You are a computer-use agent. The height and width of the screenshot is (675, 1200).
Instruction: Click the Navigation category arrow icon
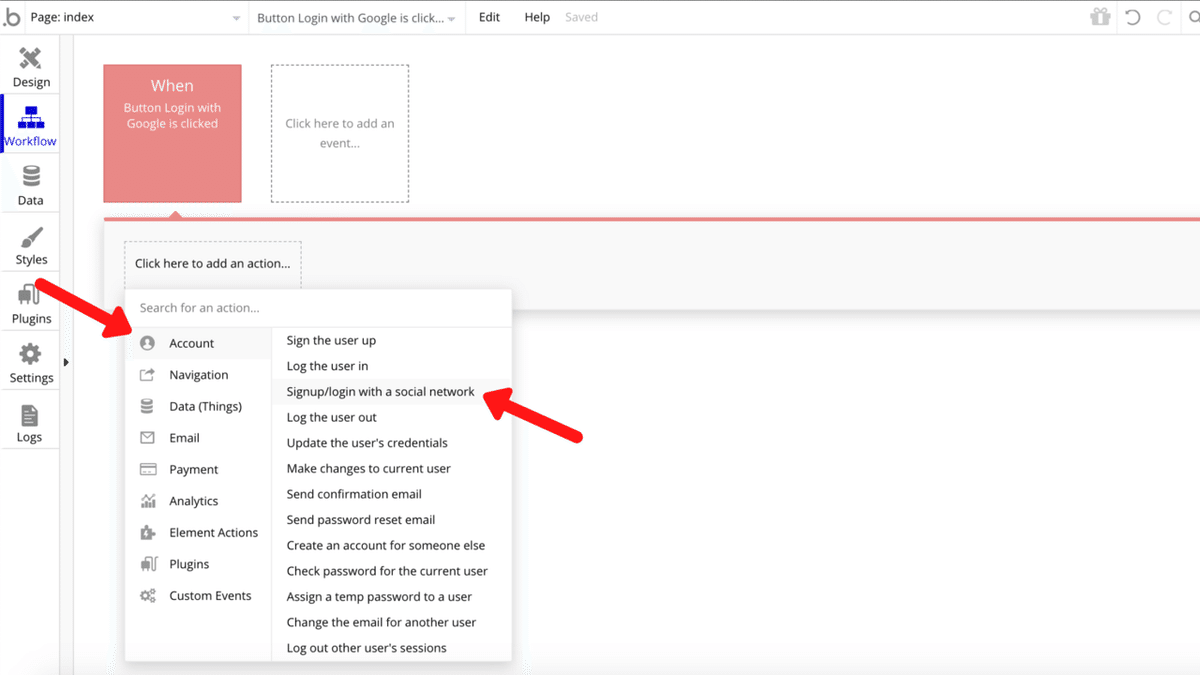(148, 375)
